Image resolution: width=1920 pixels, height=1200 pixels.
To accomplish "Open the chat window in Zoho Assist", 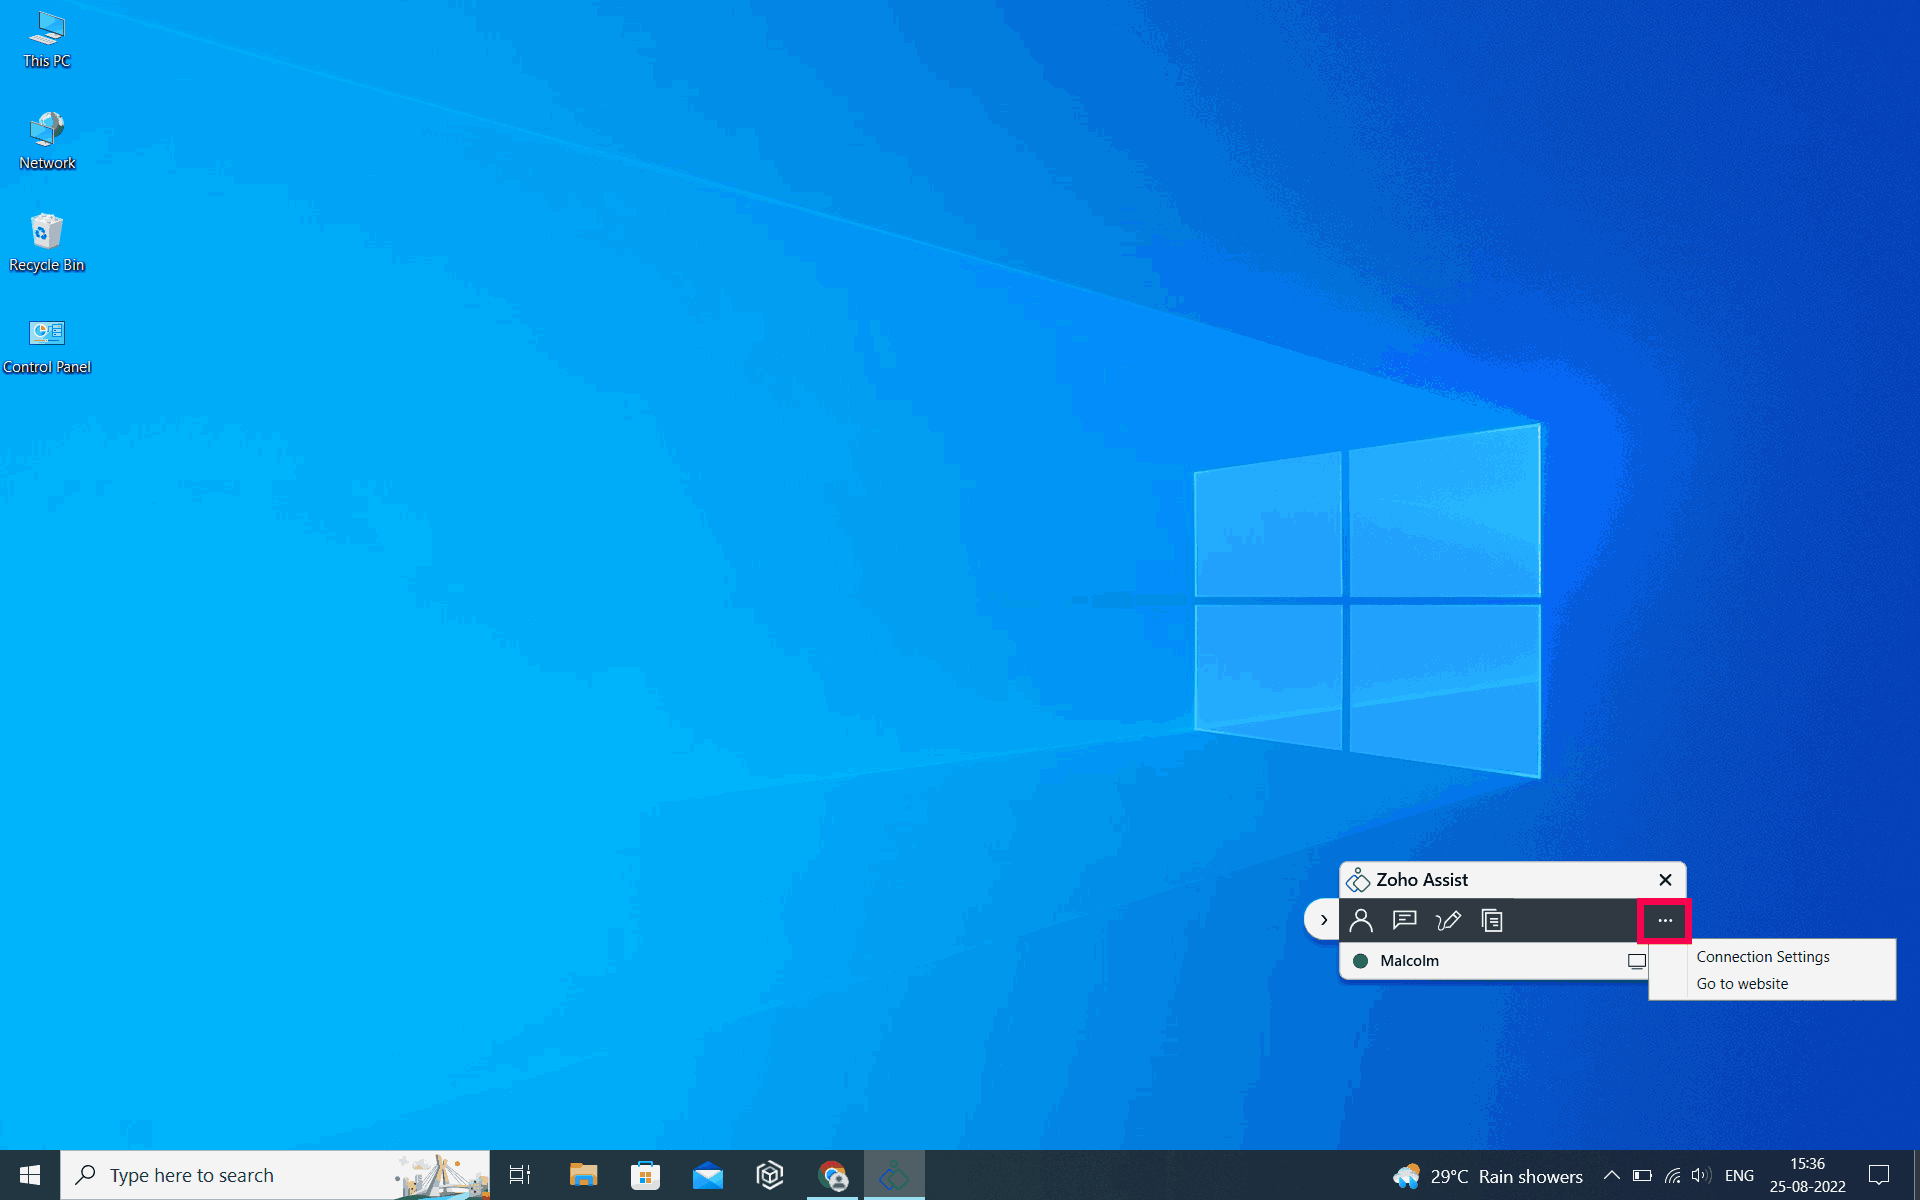I will tap(1404, 920).
